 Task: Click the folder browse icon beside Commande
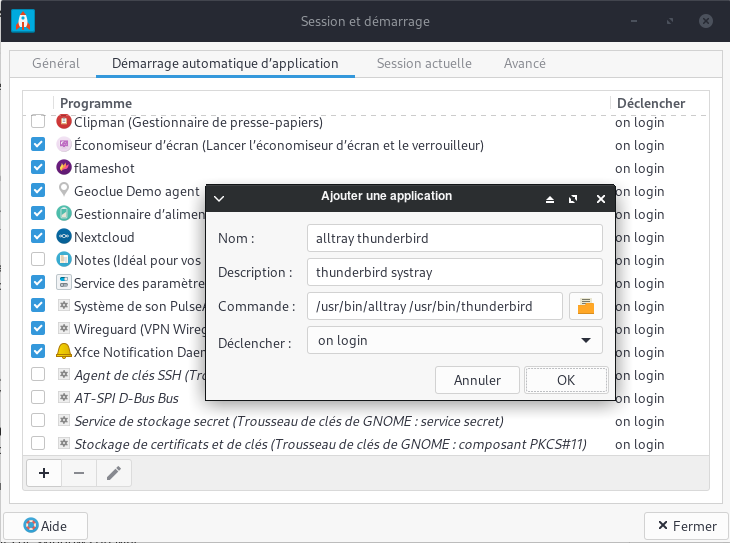tap(586, 306)
